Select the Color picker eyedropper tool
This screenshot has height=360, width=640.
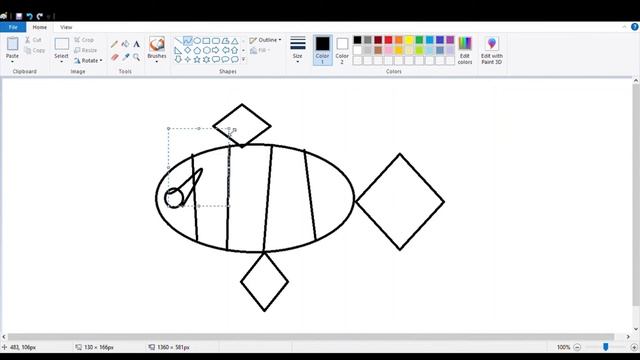pyautogui.click(x=126, y=57)
